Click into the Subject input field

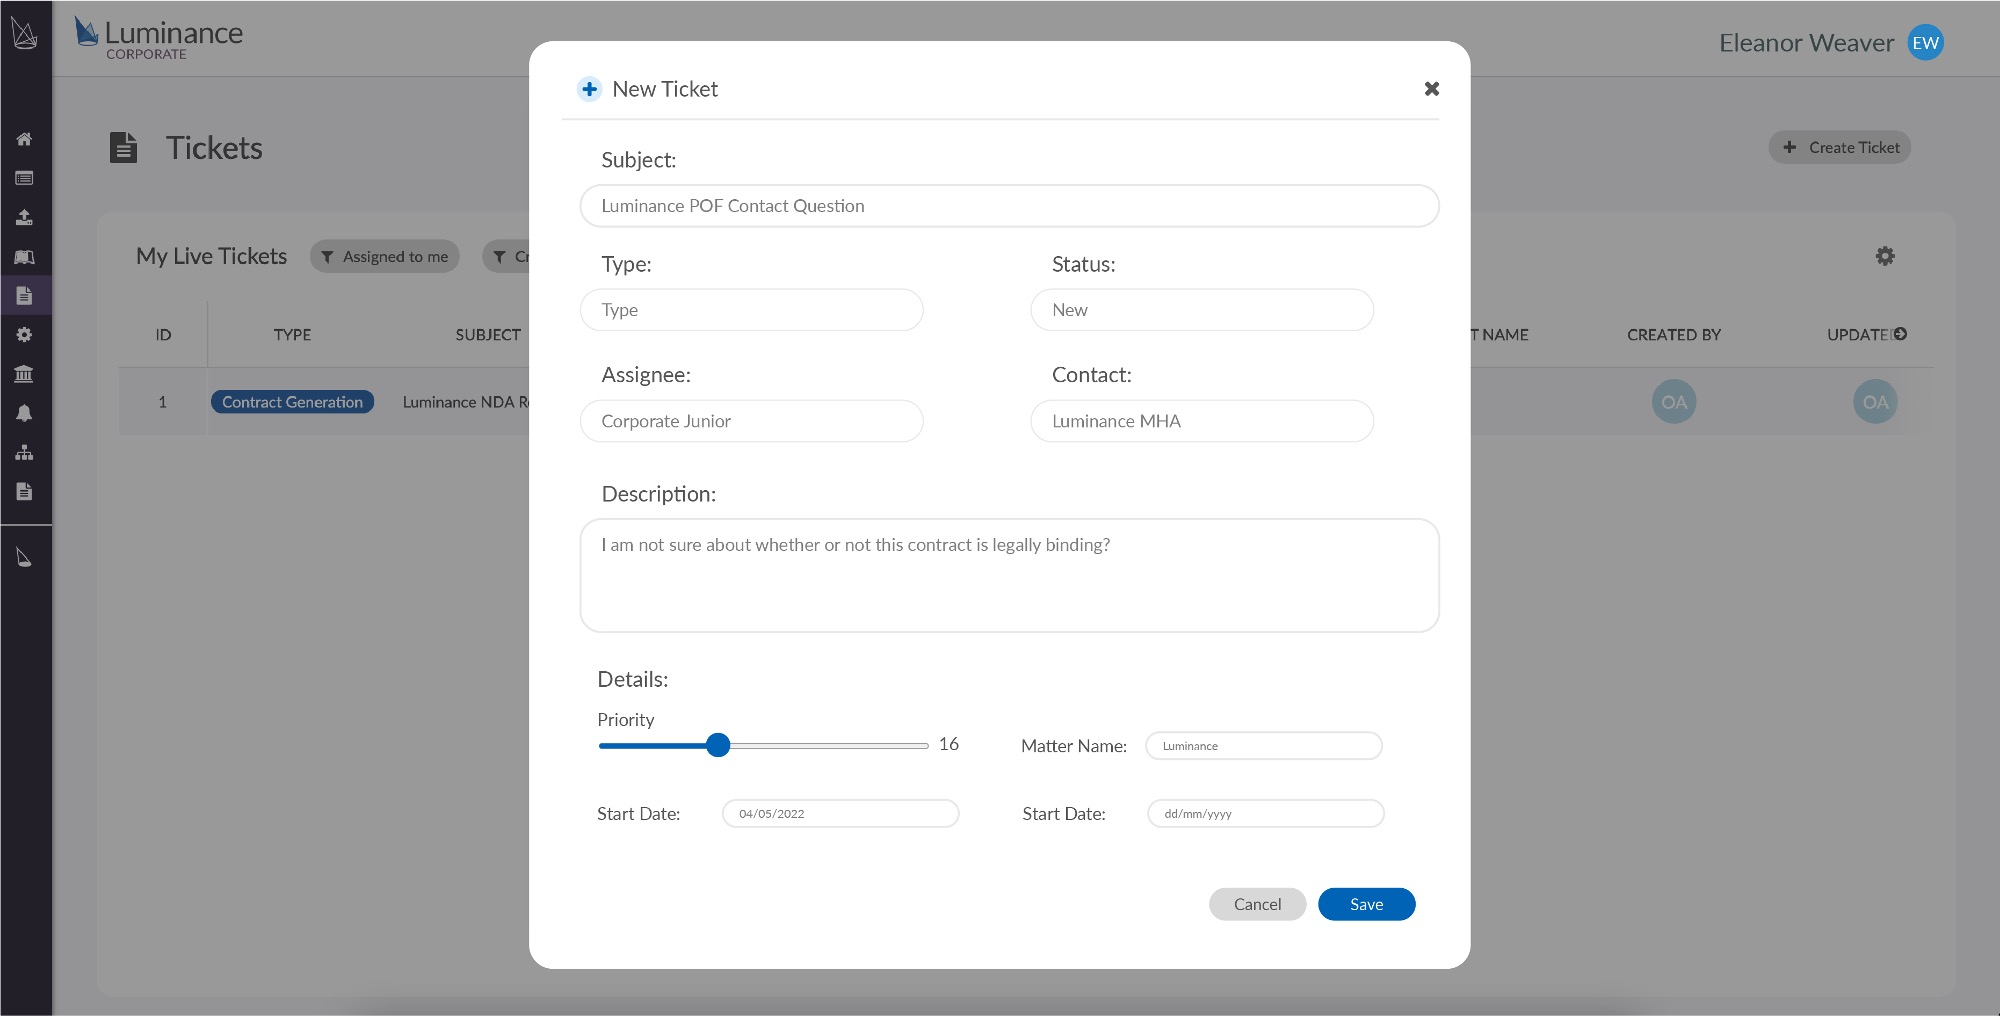coord(1009,206)
